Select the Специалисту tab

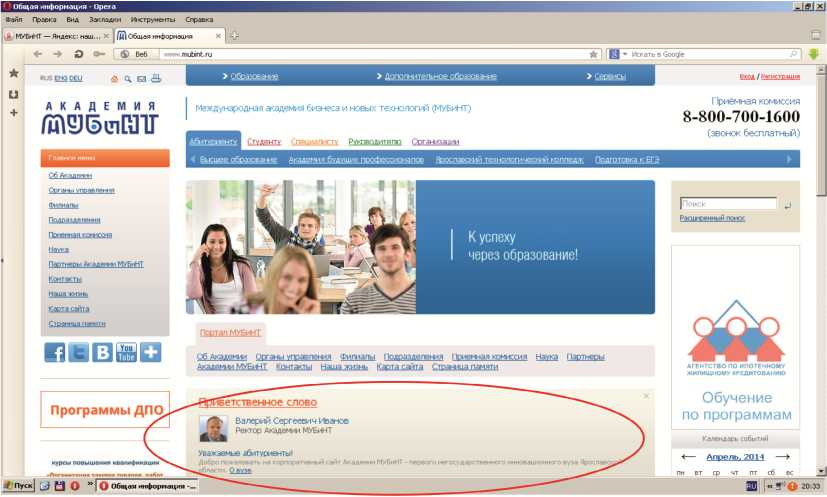pyautogui.click(x=314, y=141)
